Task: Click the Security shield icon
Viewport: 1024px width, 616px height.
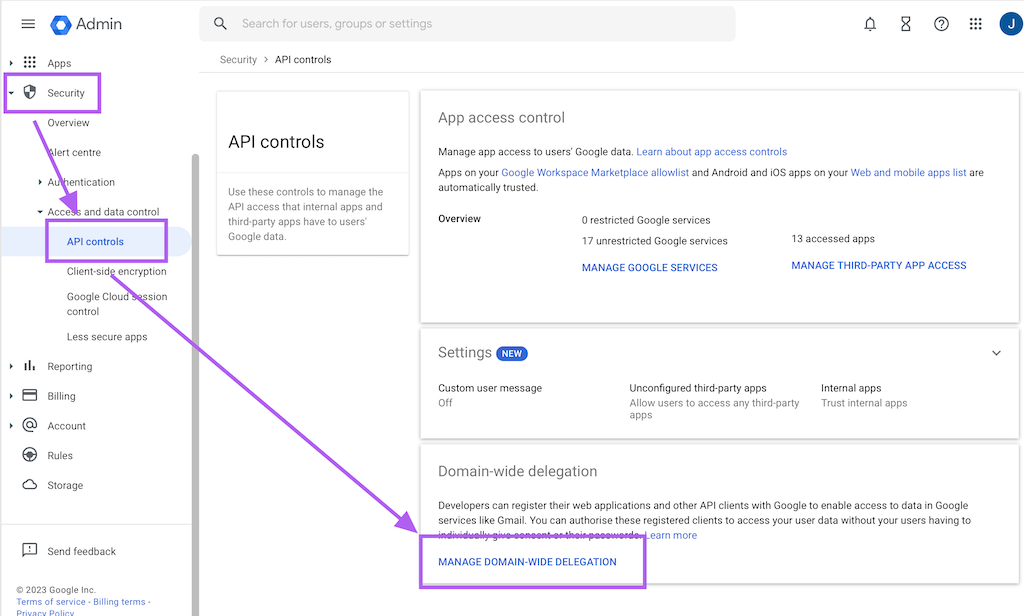Action: tap(29, 92)
